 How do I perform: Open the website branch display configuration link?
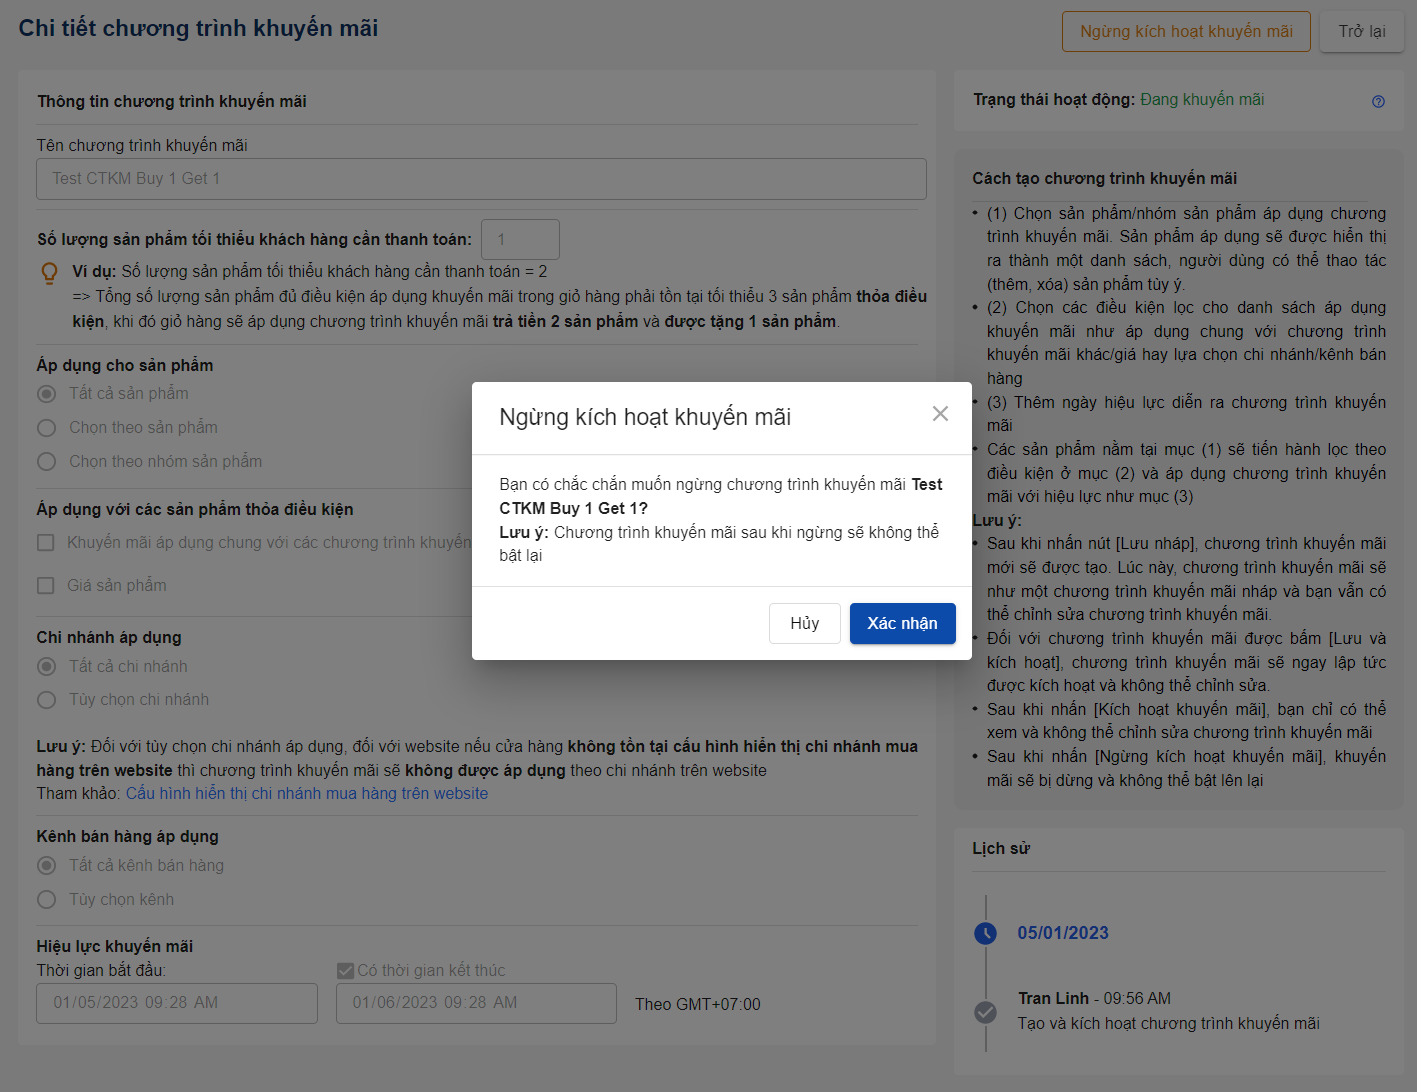point(307,793)
